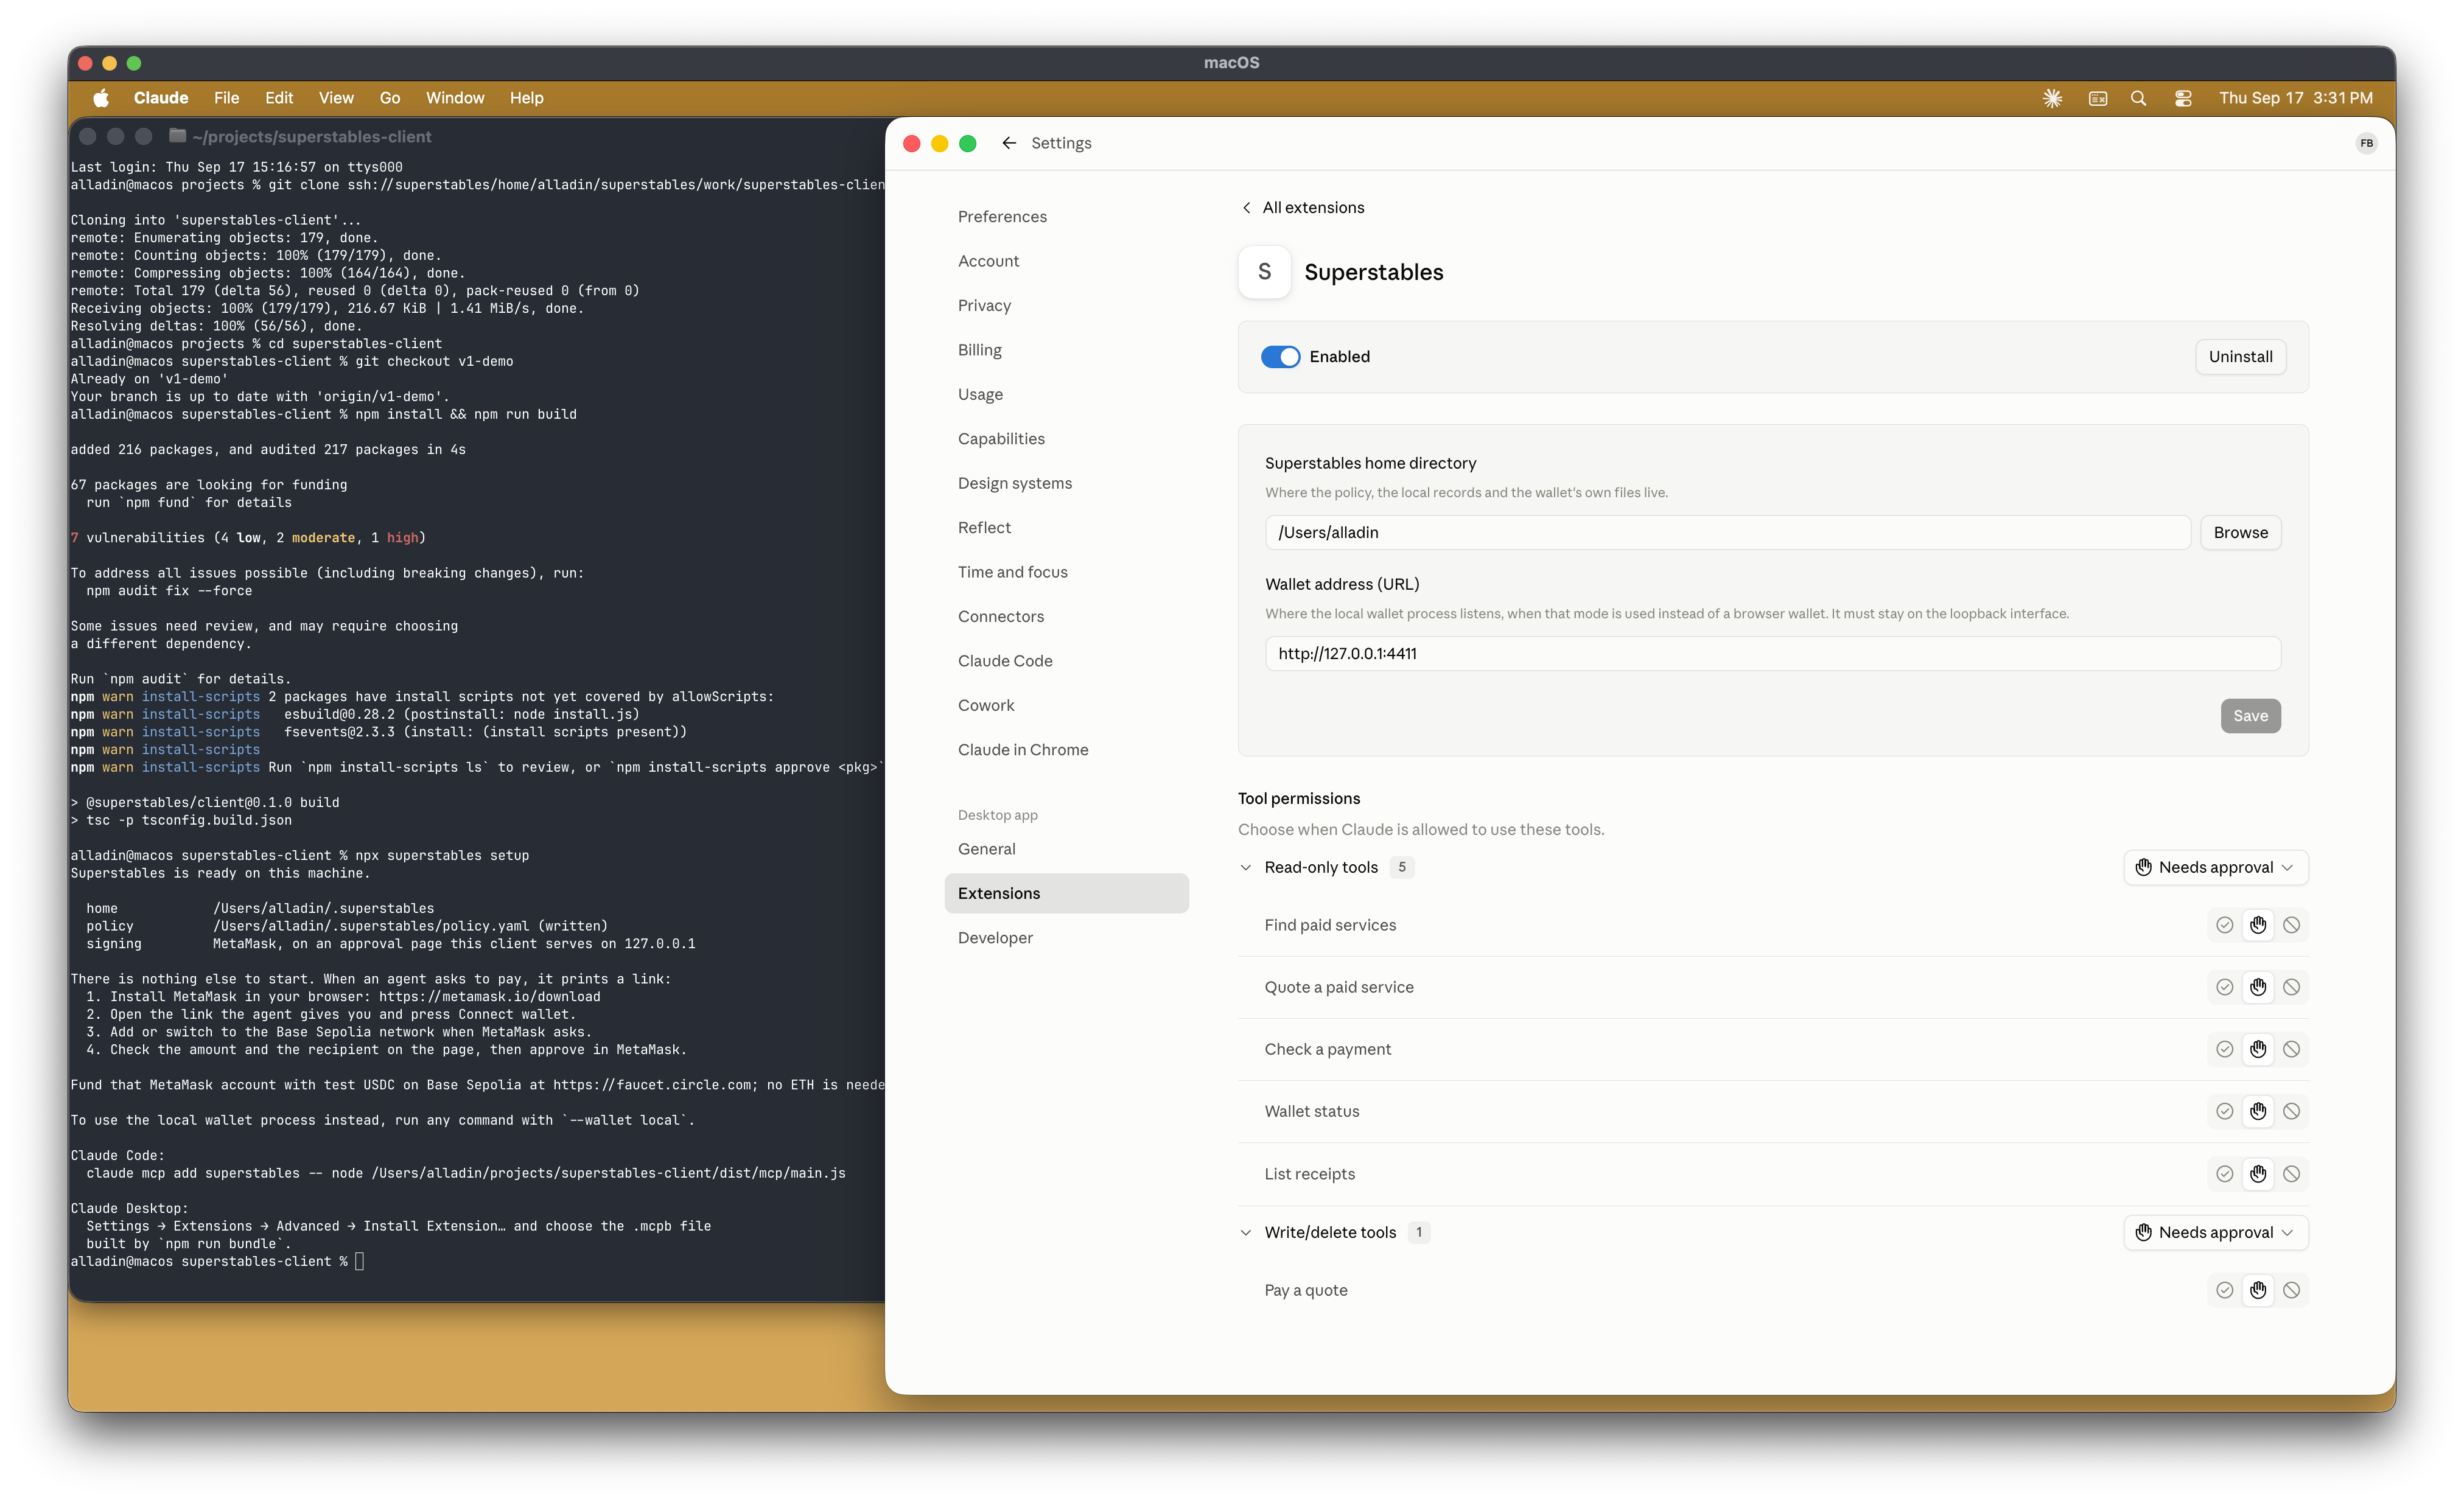Screen dimensions: 2464x1502
Task: Open the Apple menu
Action: (101, 98)
